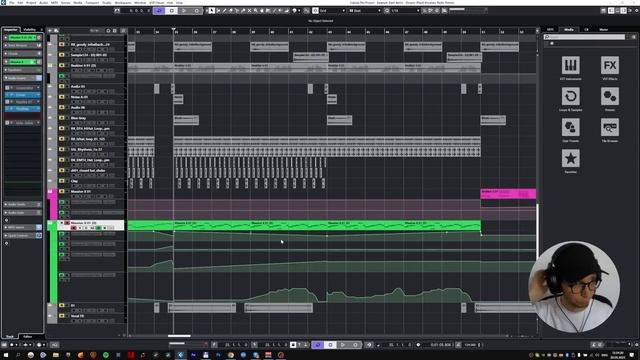The width and height of the screenshot is (640, 360).
Task: Open the File menu
Action: coord(12,2)
